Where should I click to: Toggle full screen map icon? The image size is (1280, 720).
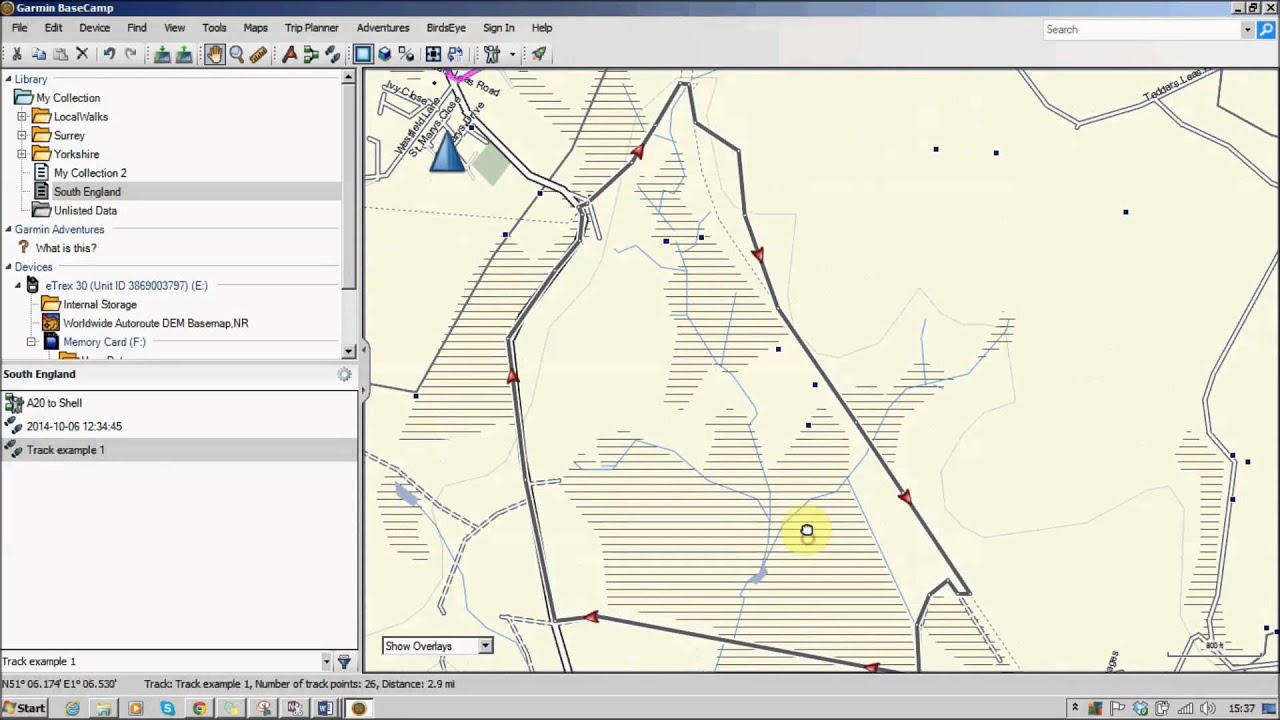433,54
